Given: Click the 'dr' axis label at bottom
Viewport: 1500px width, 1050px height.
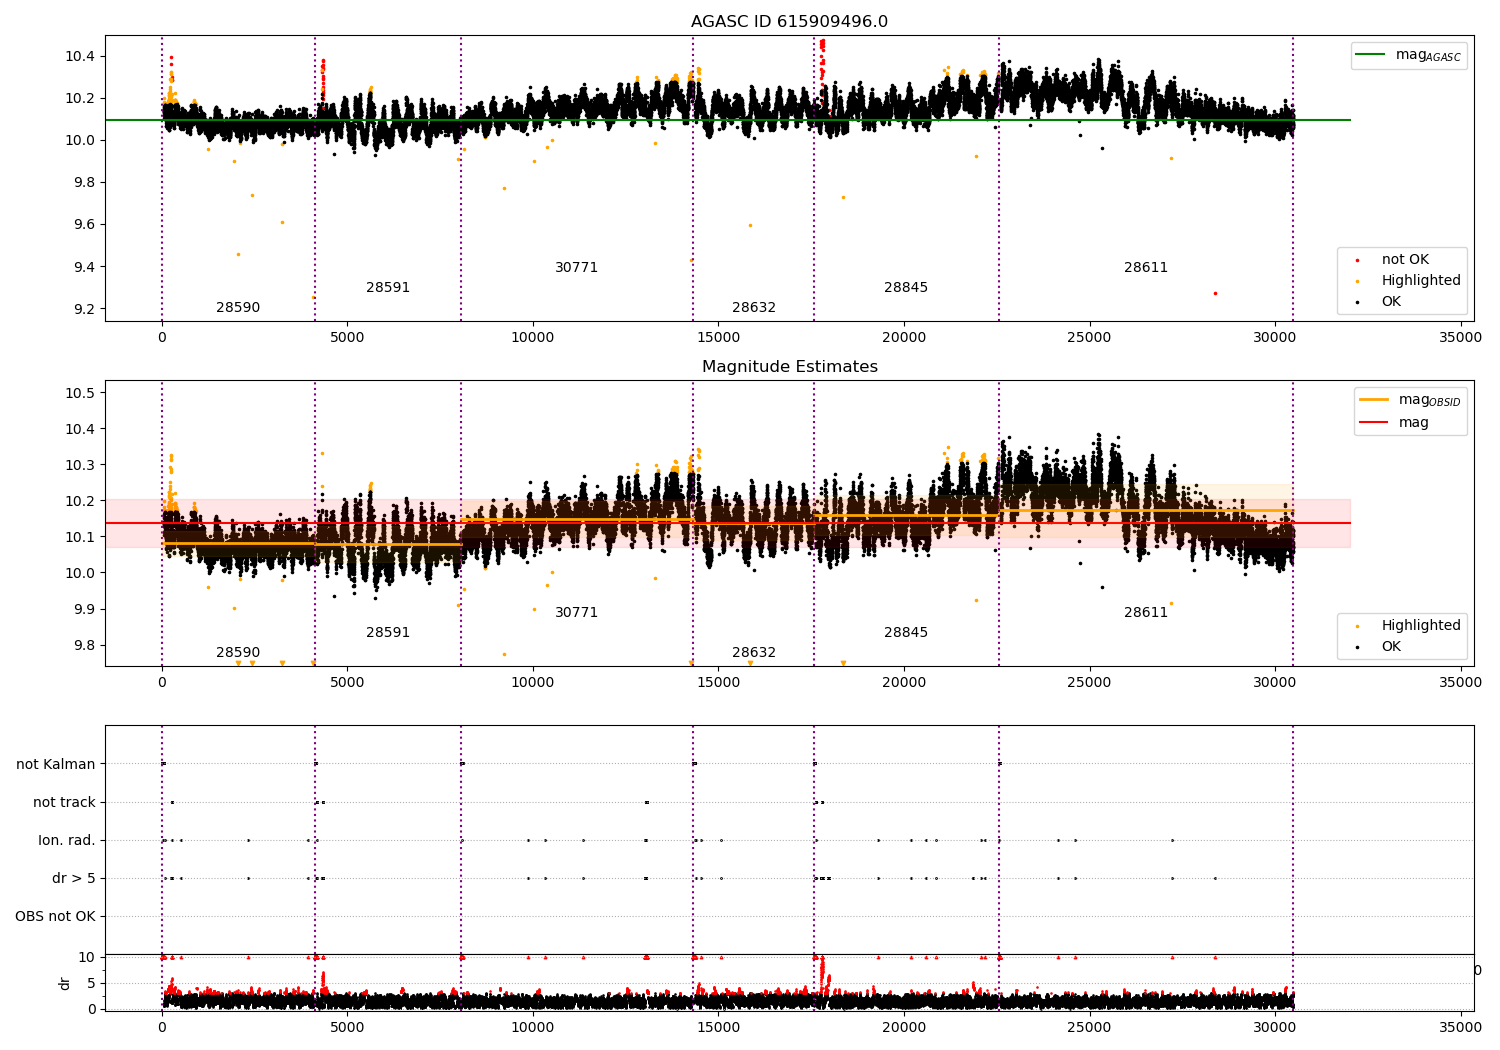Looking at the screenshot, I should pyautogui.click(x=65, y=983).
